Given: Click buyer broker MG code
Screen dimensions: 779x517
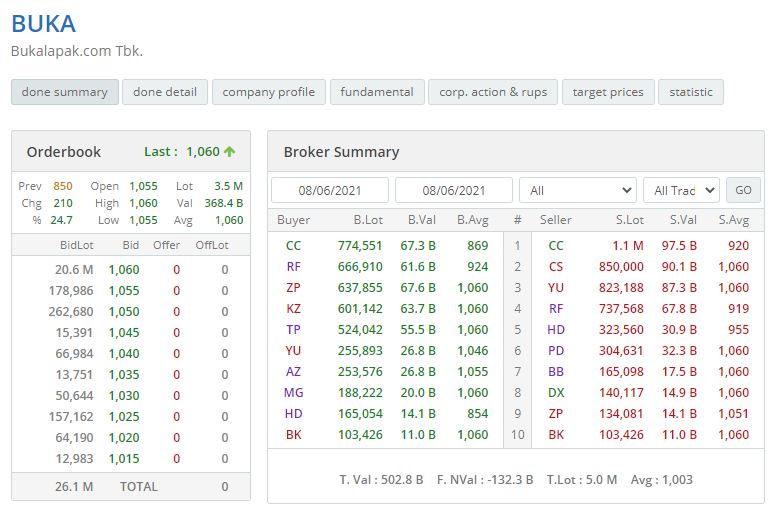Looking at the screenshot, I should click(293, 393).
